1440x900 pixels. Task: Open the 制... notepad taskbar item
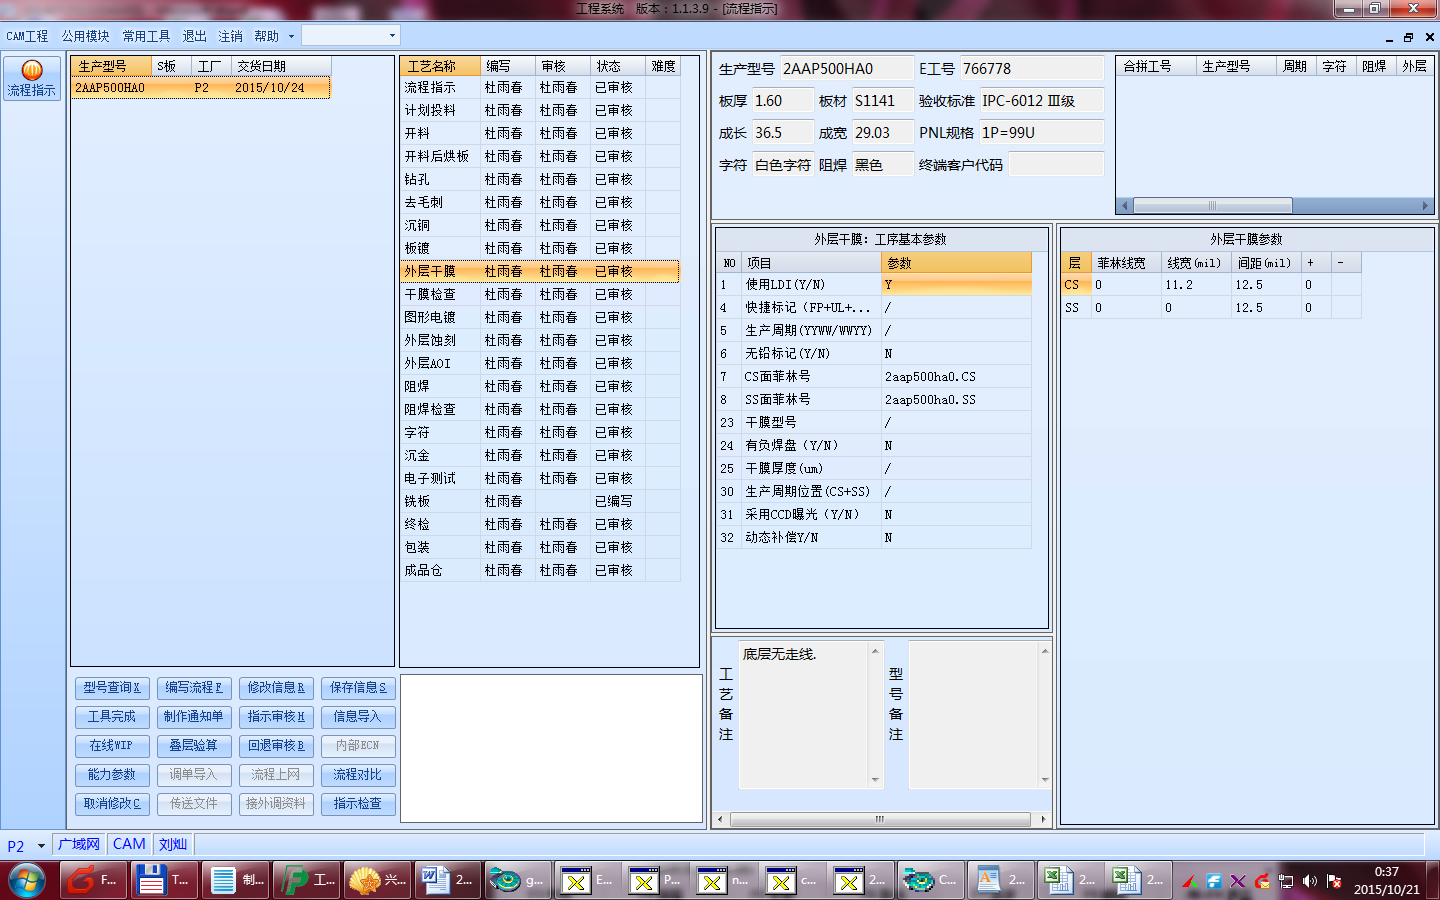click(235, 880)
